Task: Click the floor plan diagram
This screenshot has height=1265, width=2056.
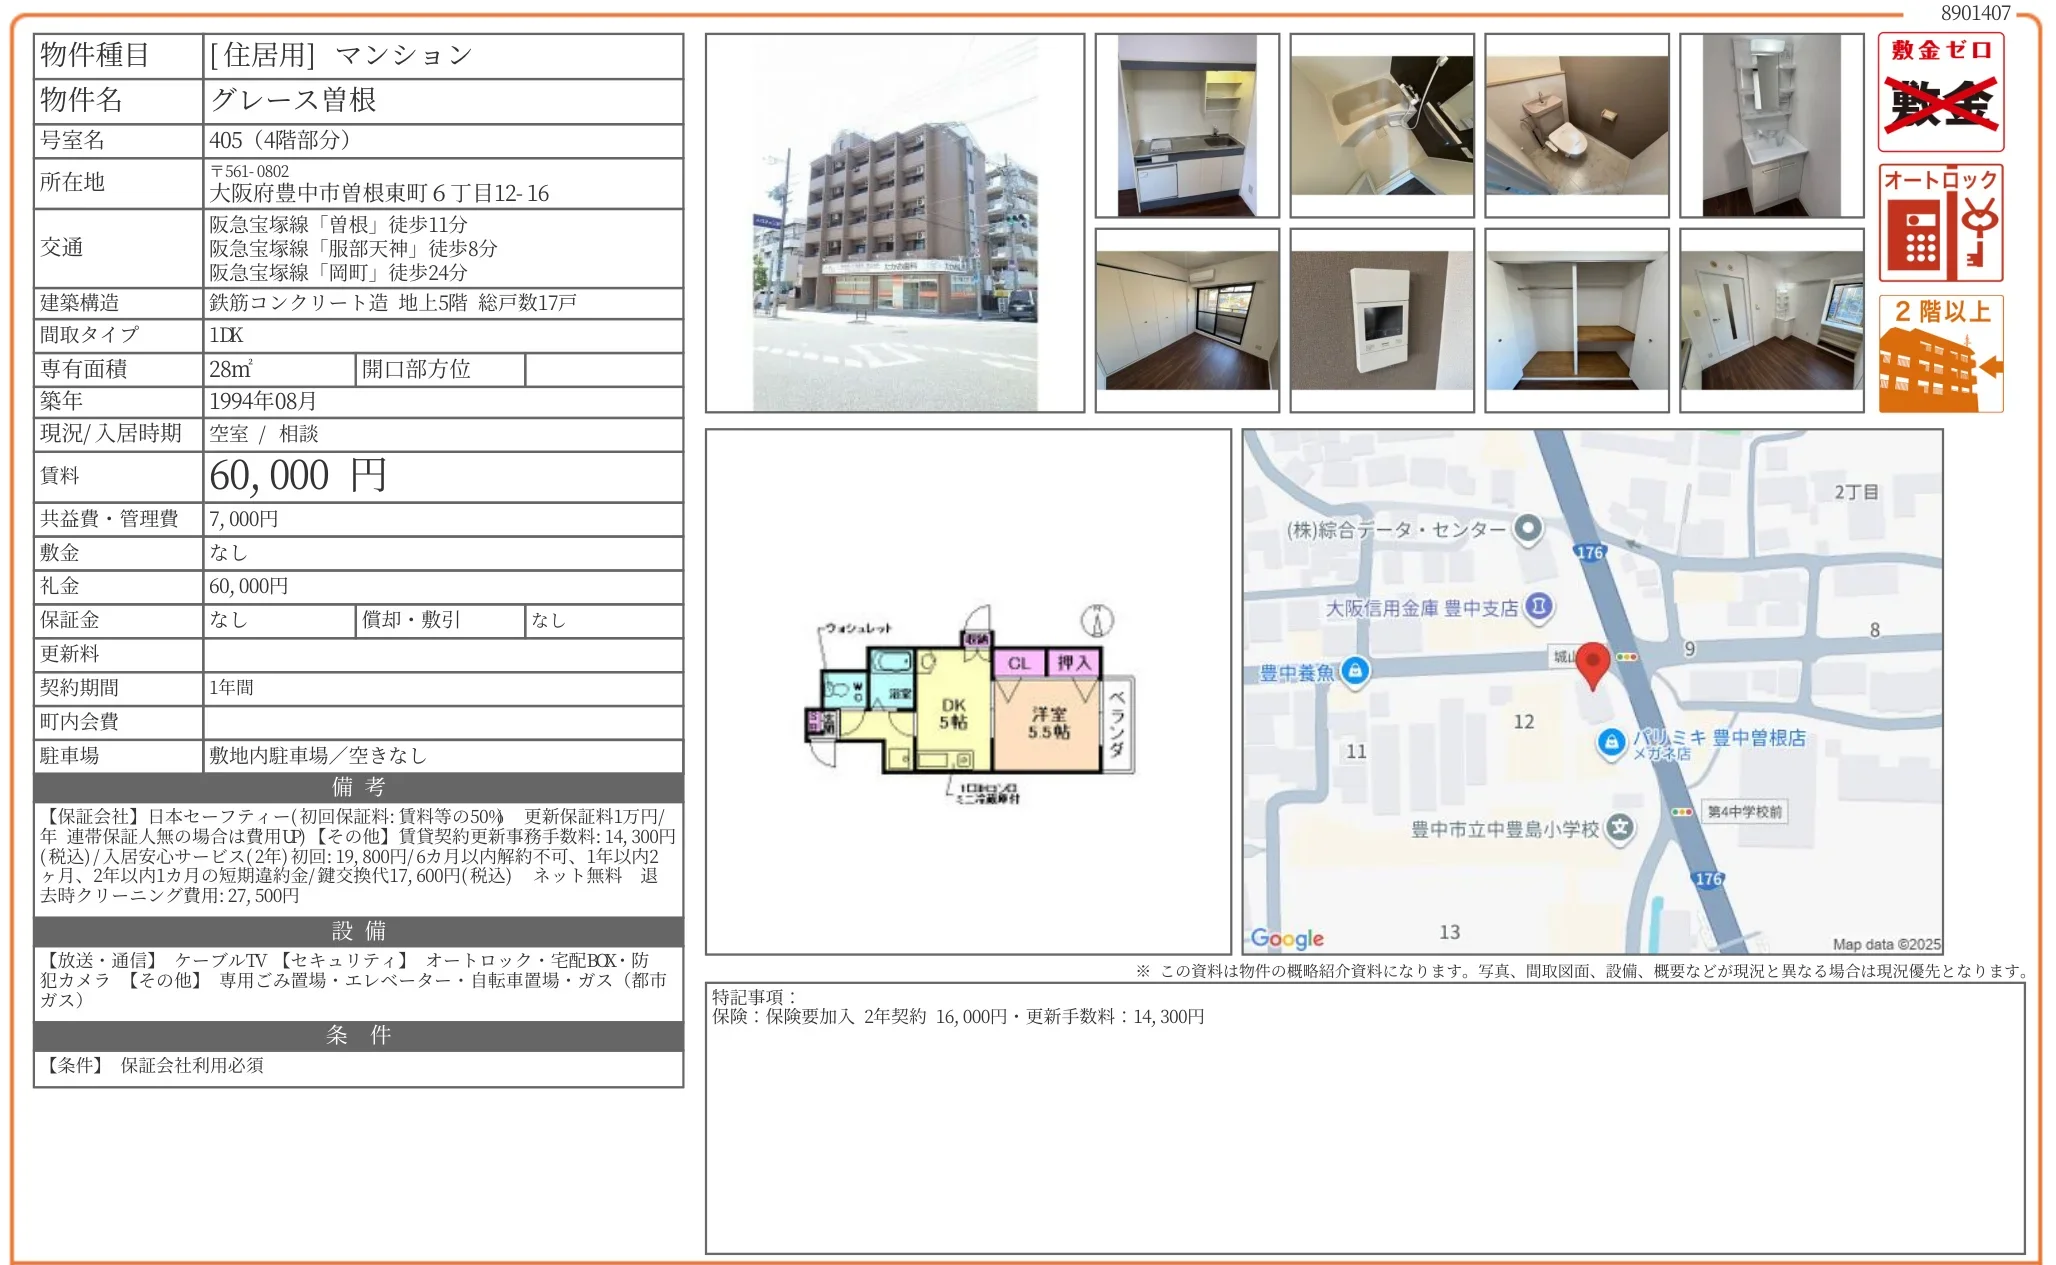Action: pyautogui.click(x=968, y=700)
